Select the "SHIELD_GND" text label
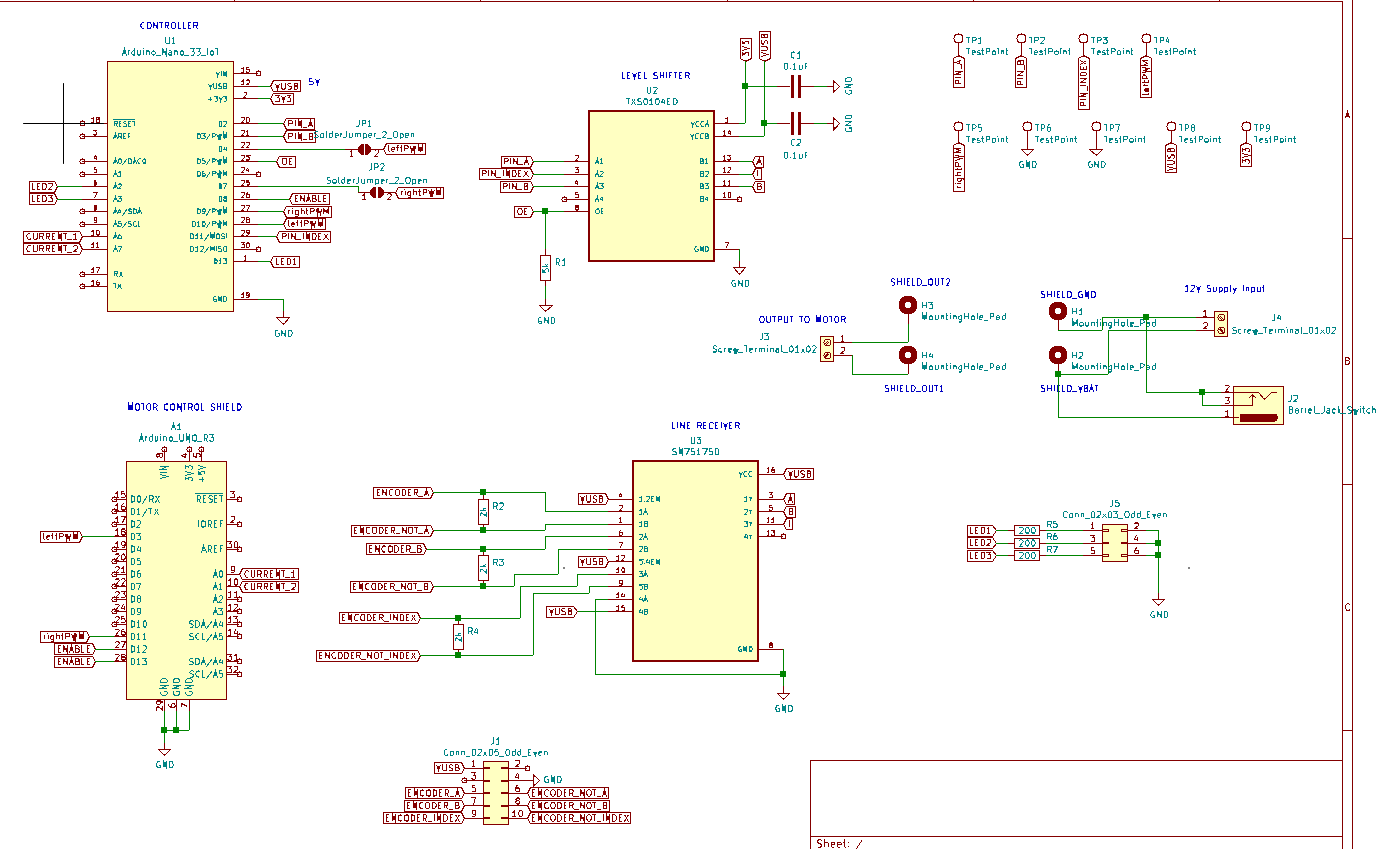Screen dimensions: 1383x849 click(1068, 295)
